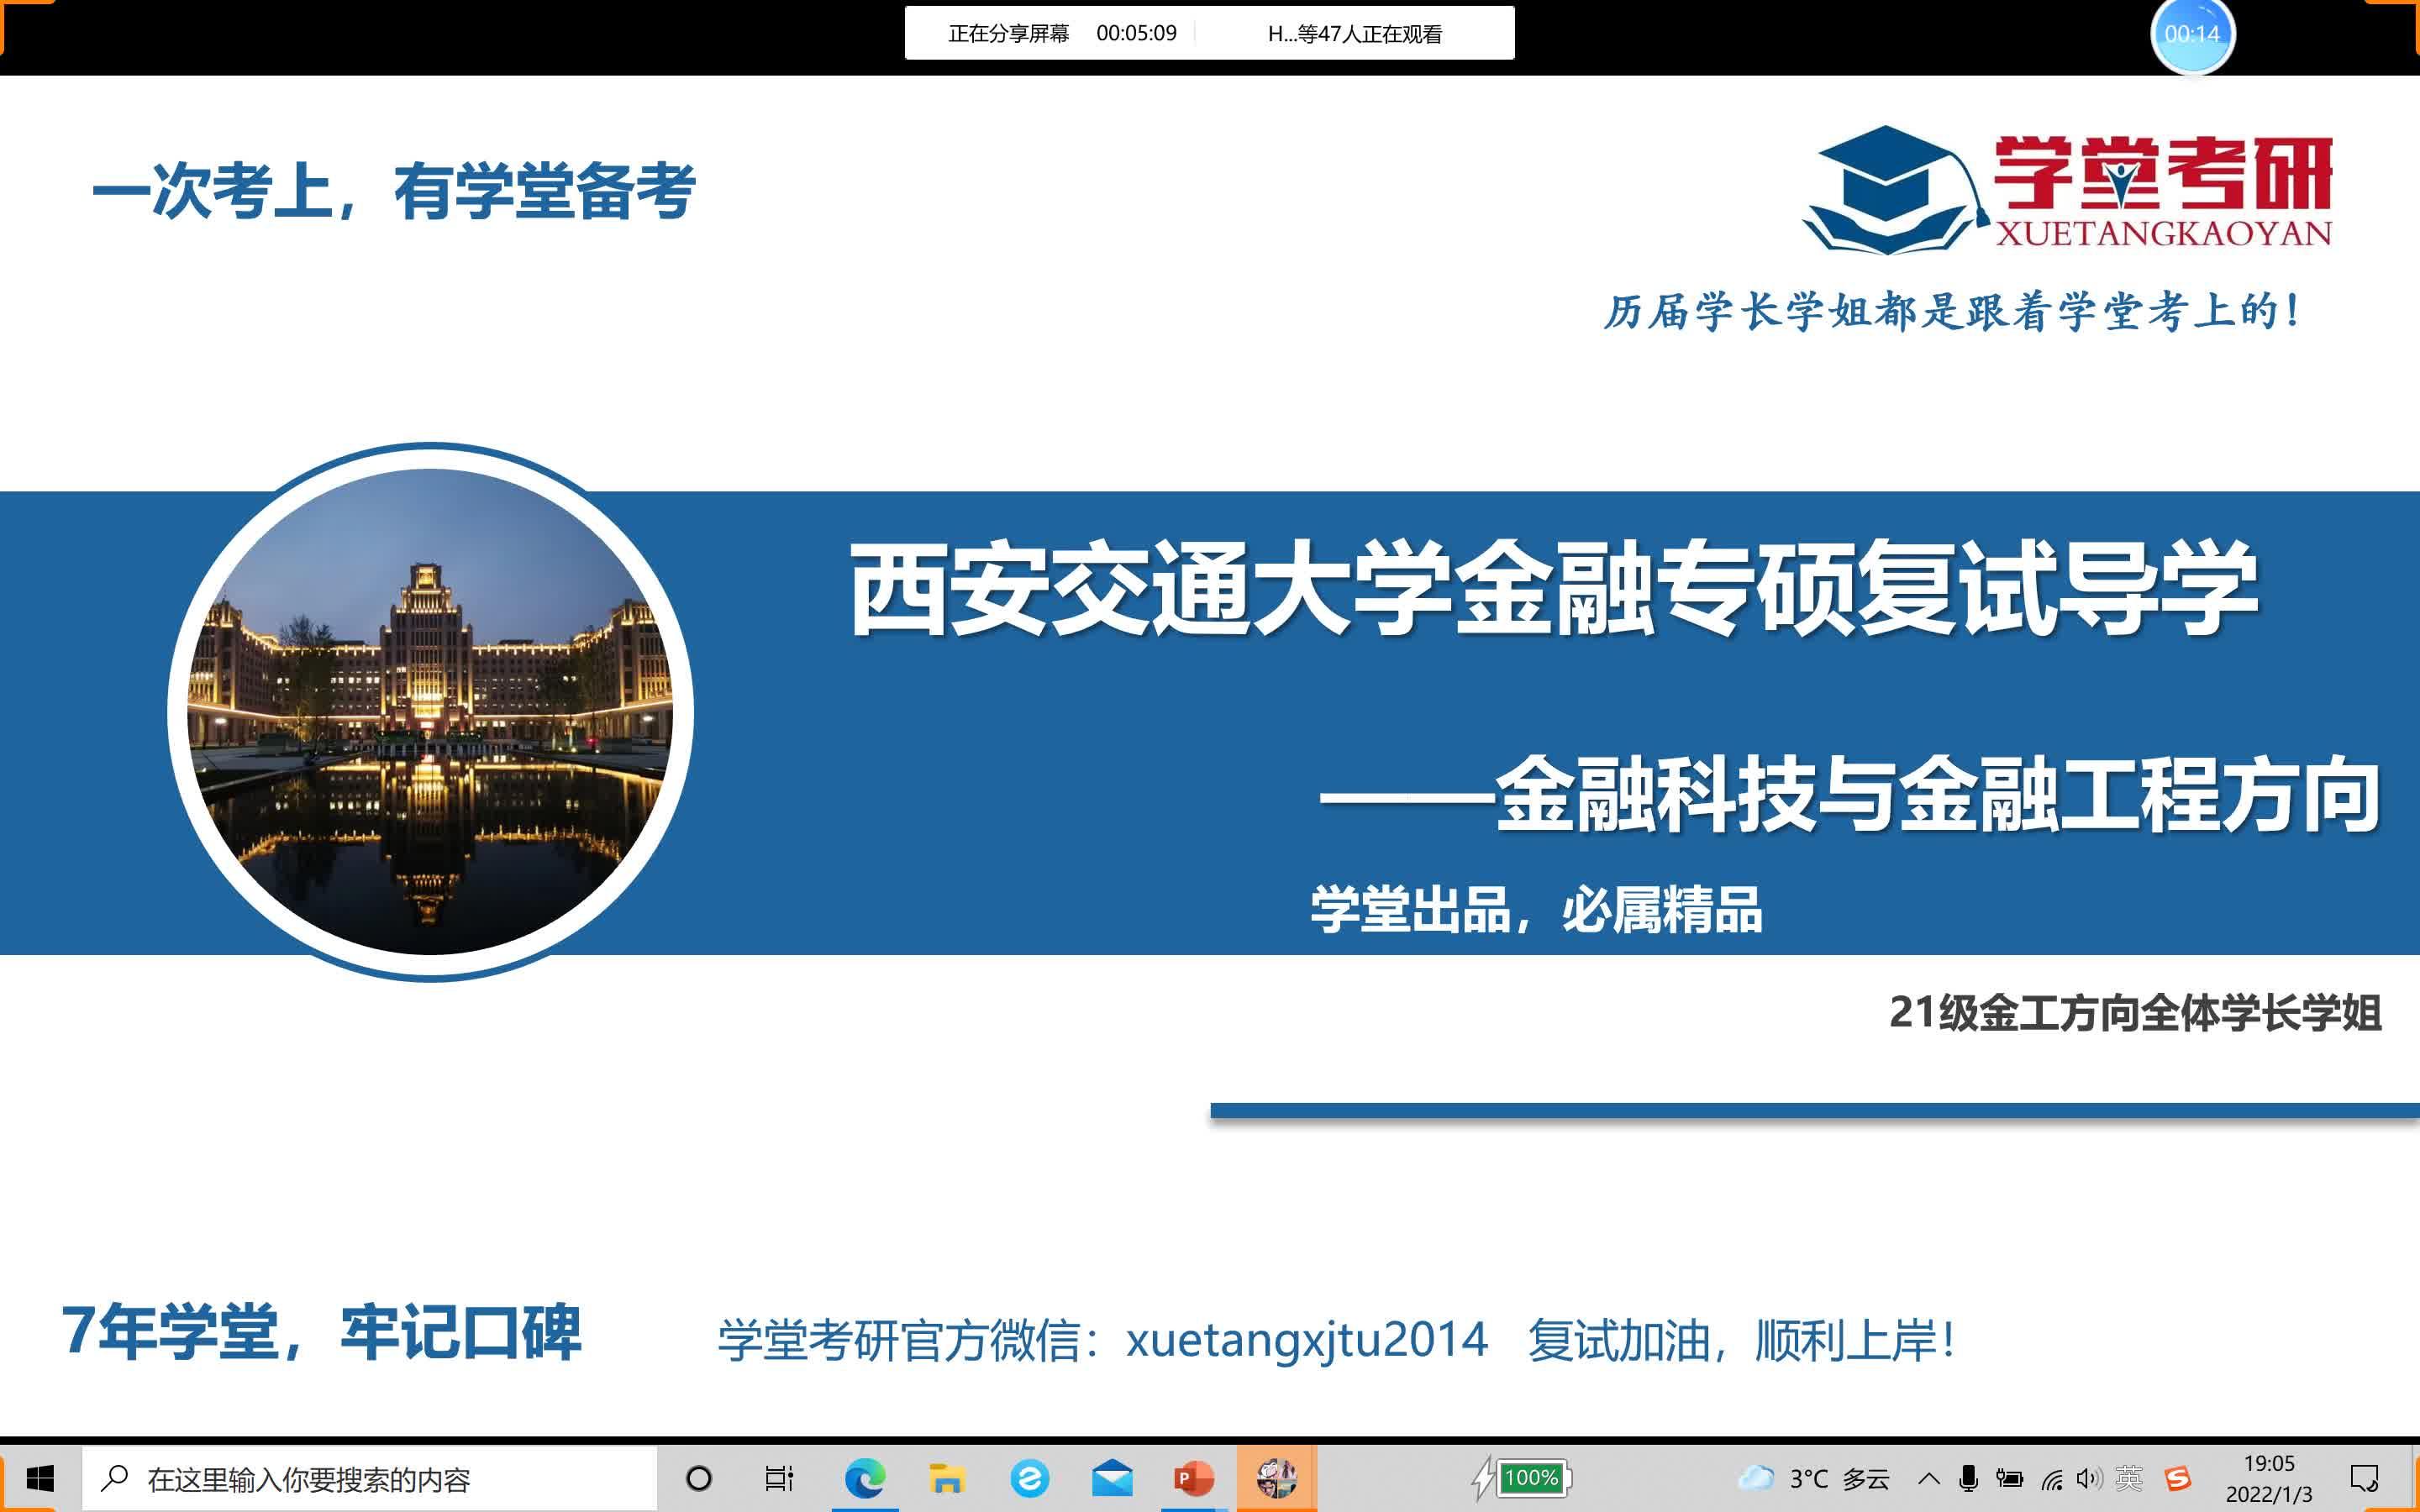
Task: Open Task View on the taskbar
Action: coord(779,1478)
